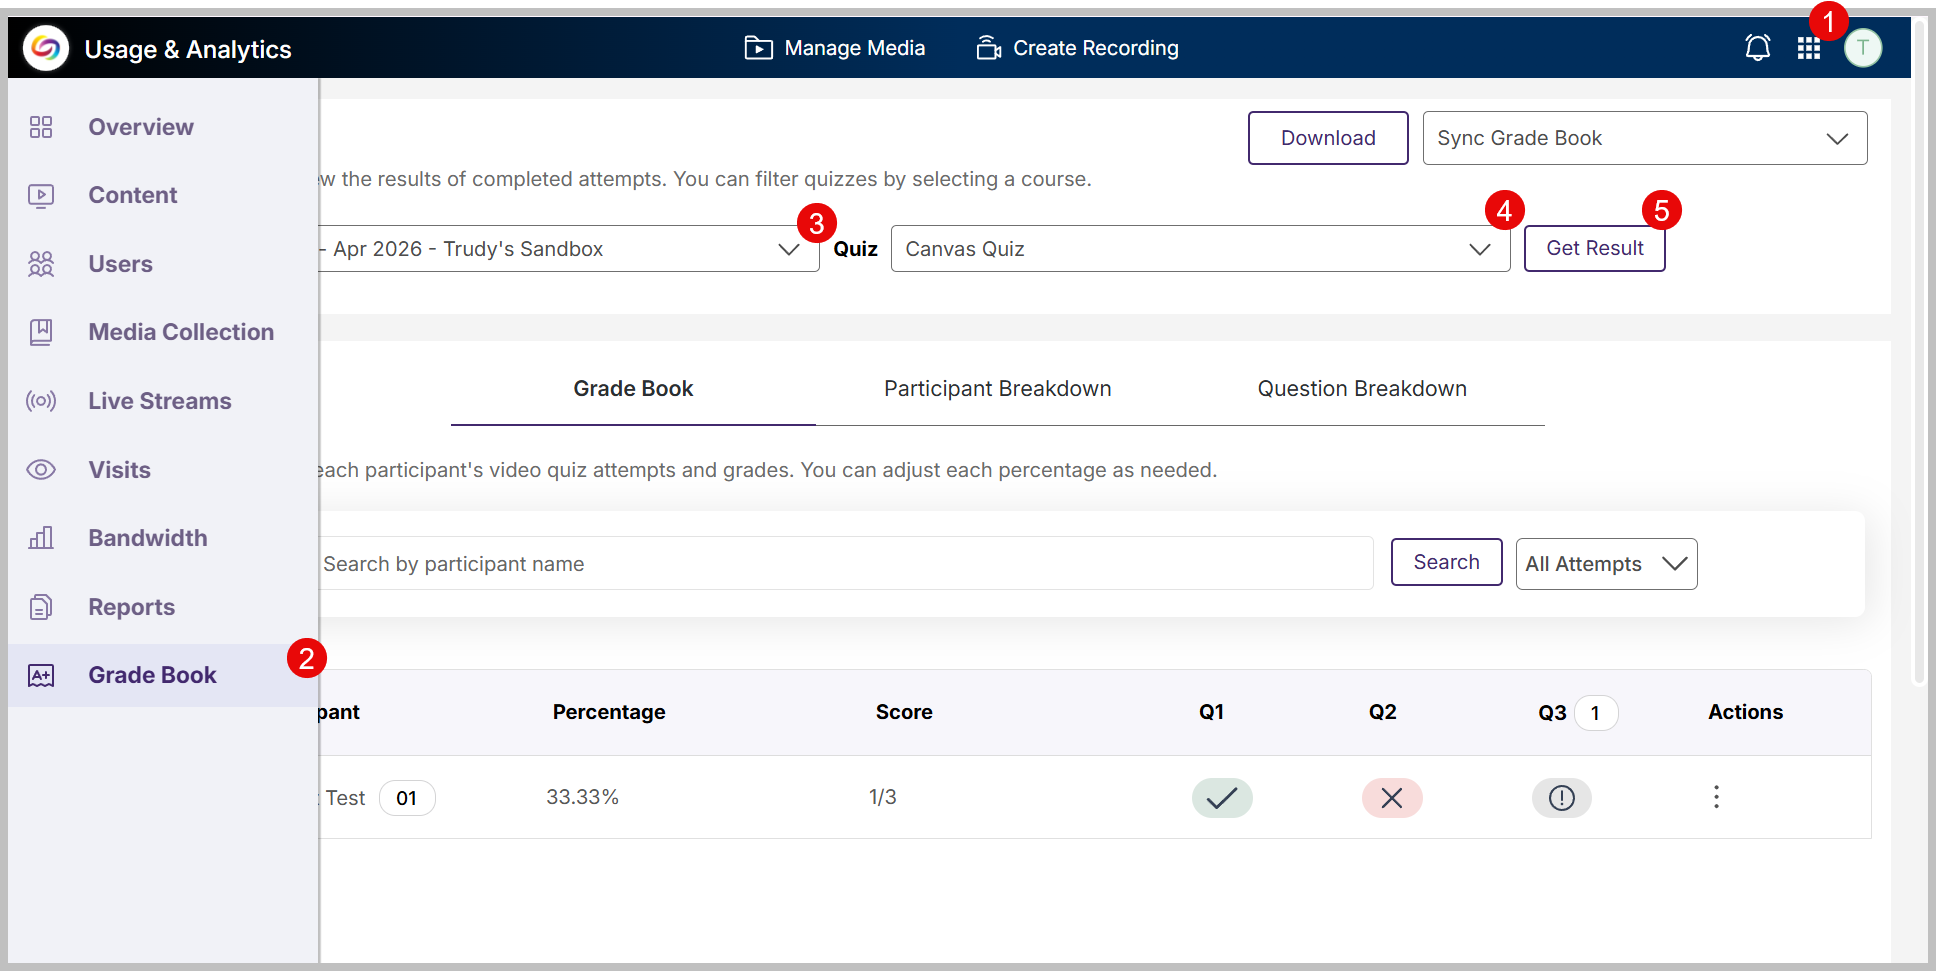Open Manage Media

[835, 48]
